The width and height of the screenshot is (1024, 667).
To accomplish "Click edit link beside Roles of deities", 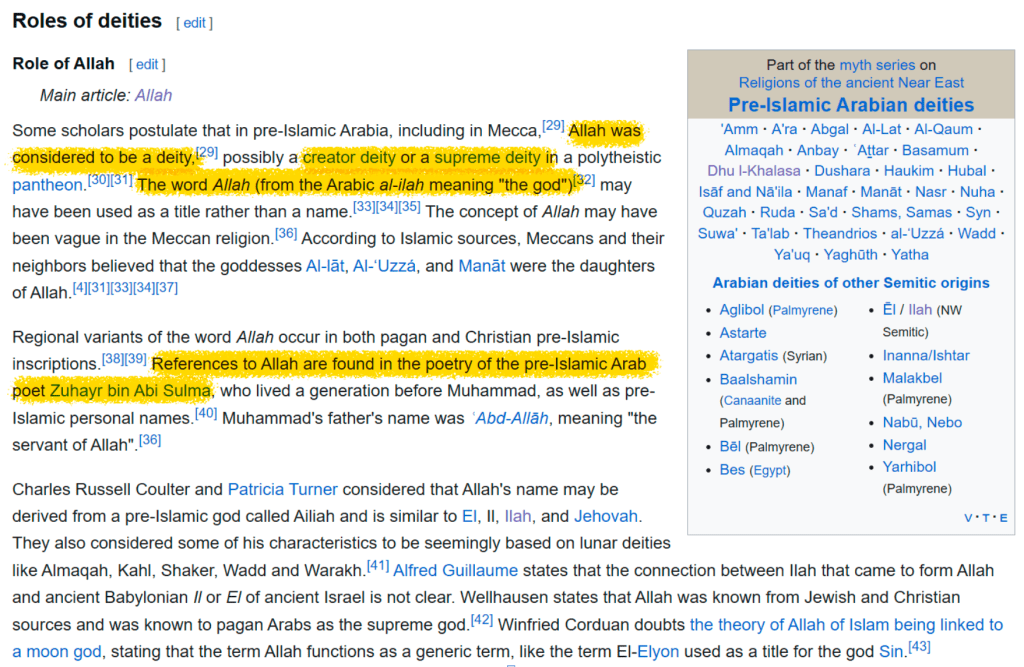I will point(194,22).
